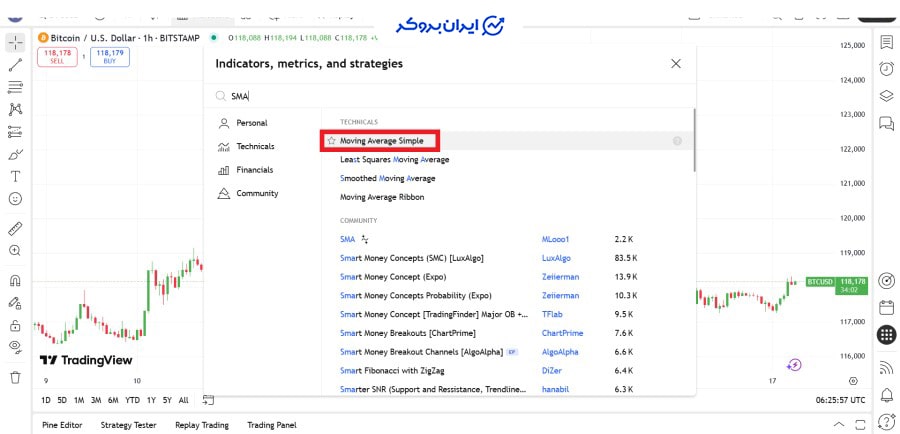This screenshot has height=434, width=900.
Task: Close the Indicators dialog
Action: [676, 64]
